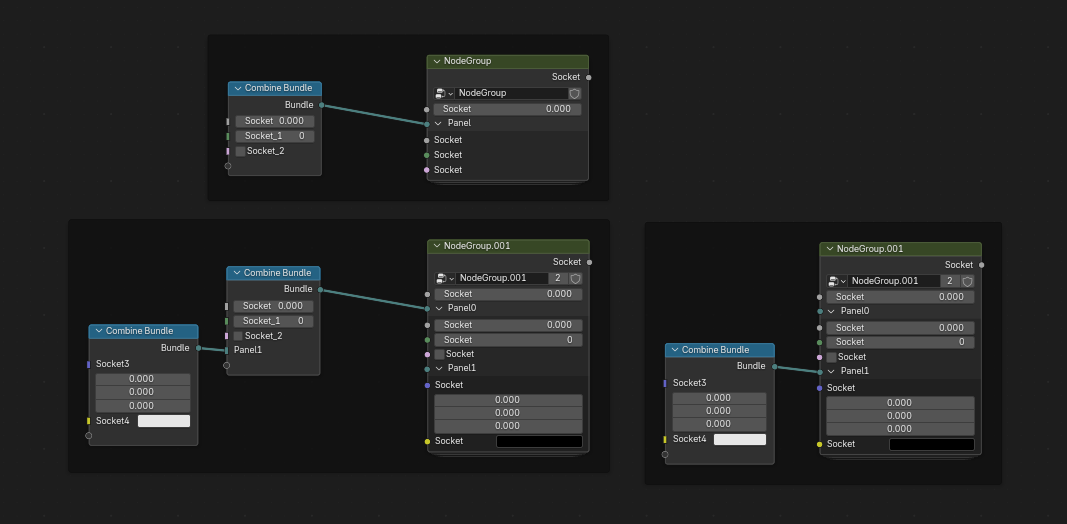The image size is (1067, 524).
Task: Collapse Panel0 in middle NodeGroup.001 node
Action: (x=439, y=308)
